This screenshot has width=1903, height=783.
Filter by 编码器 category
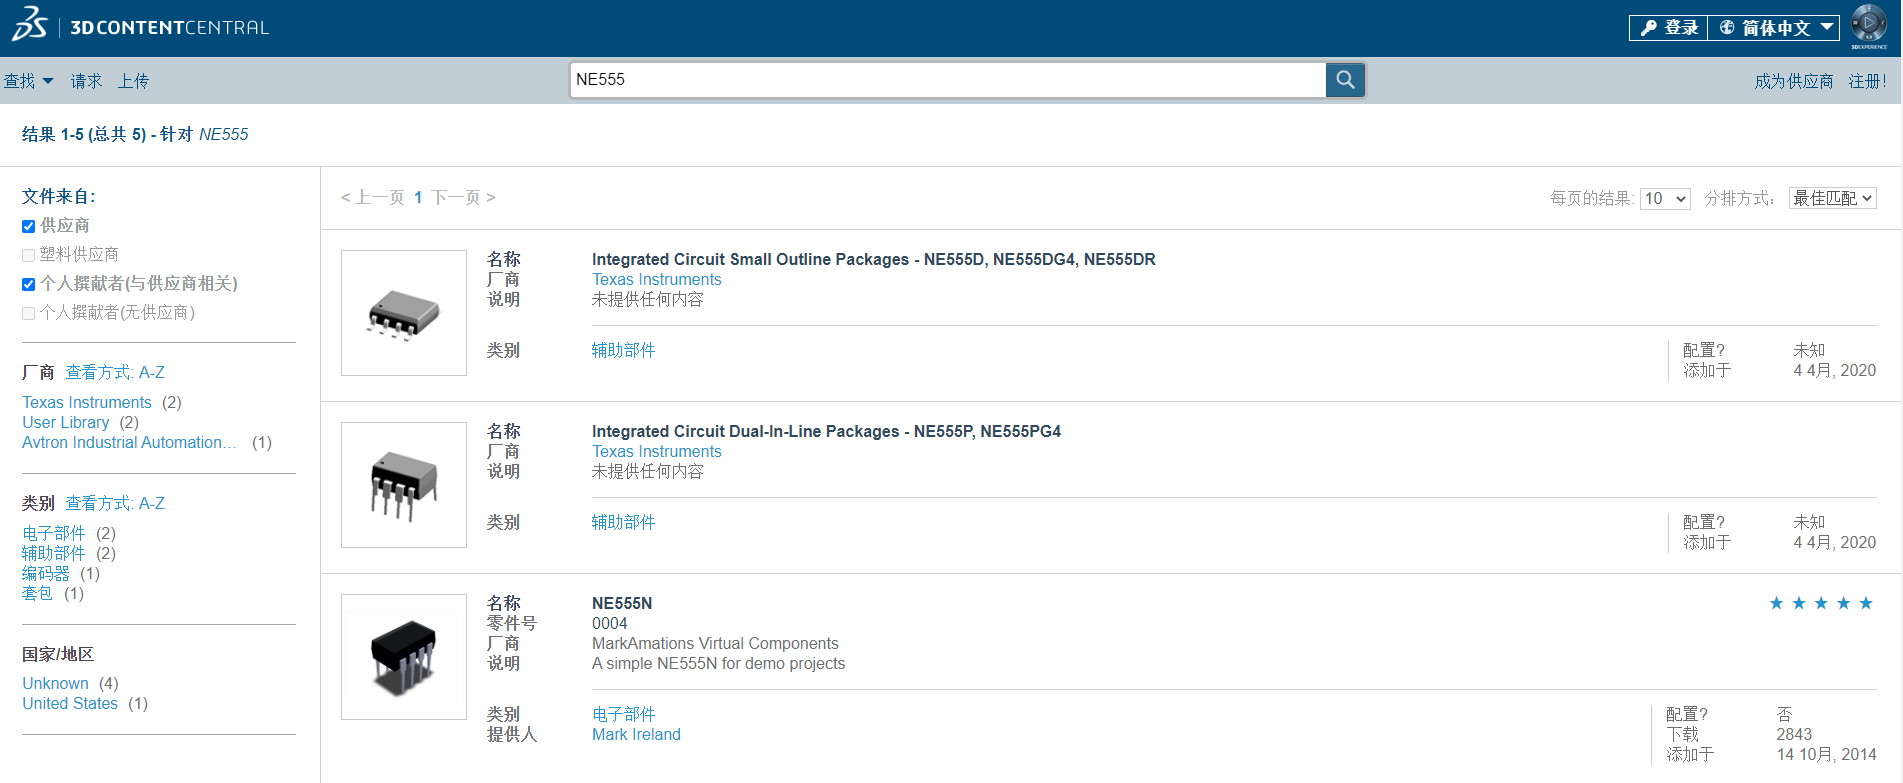(x=46, y=573)
